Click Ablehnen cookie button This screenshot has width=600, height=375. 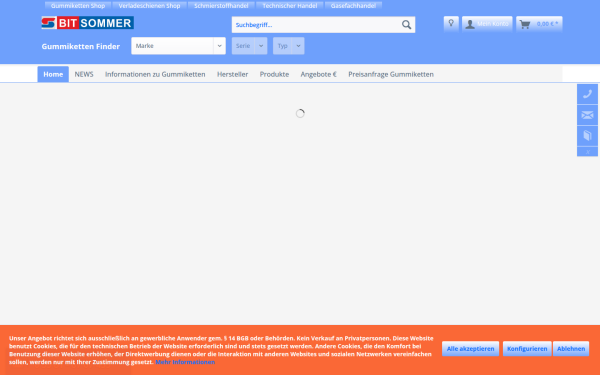571,349
